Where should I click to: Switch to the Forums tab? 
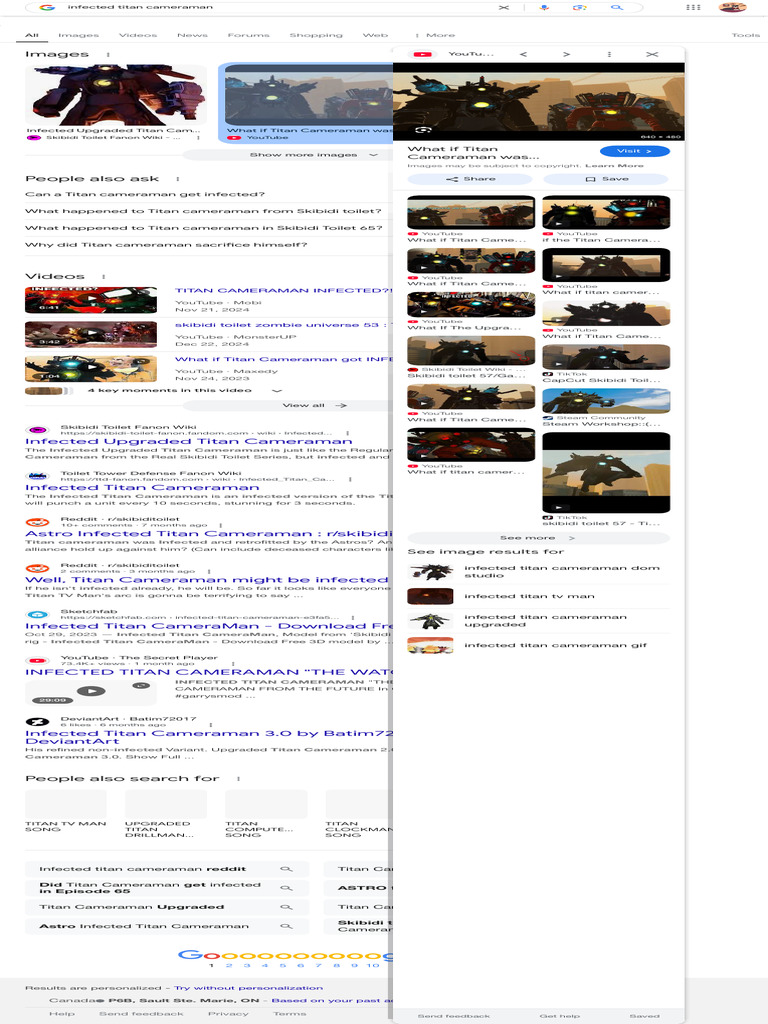tap(248, 35)
